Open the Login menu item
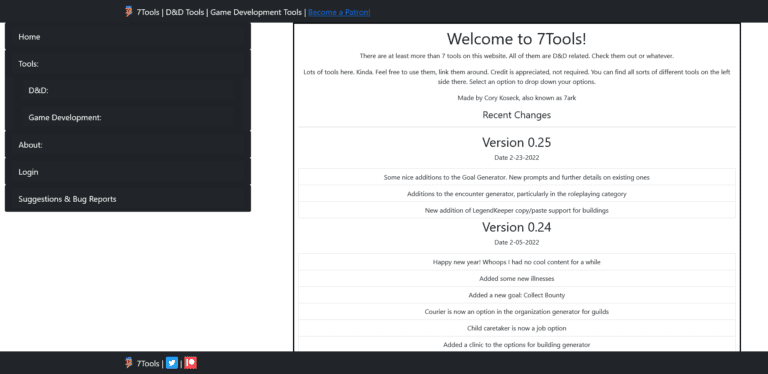 point(128,172)
